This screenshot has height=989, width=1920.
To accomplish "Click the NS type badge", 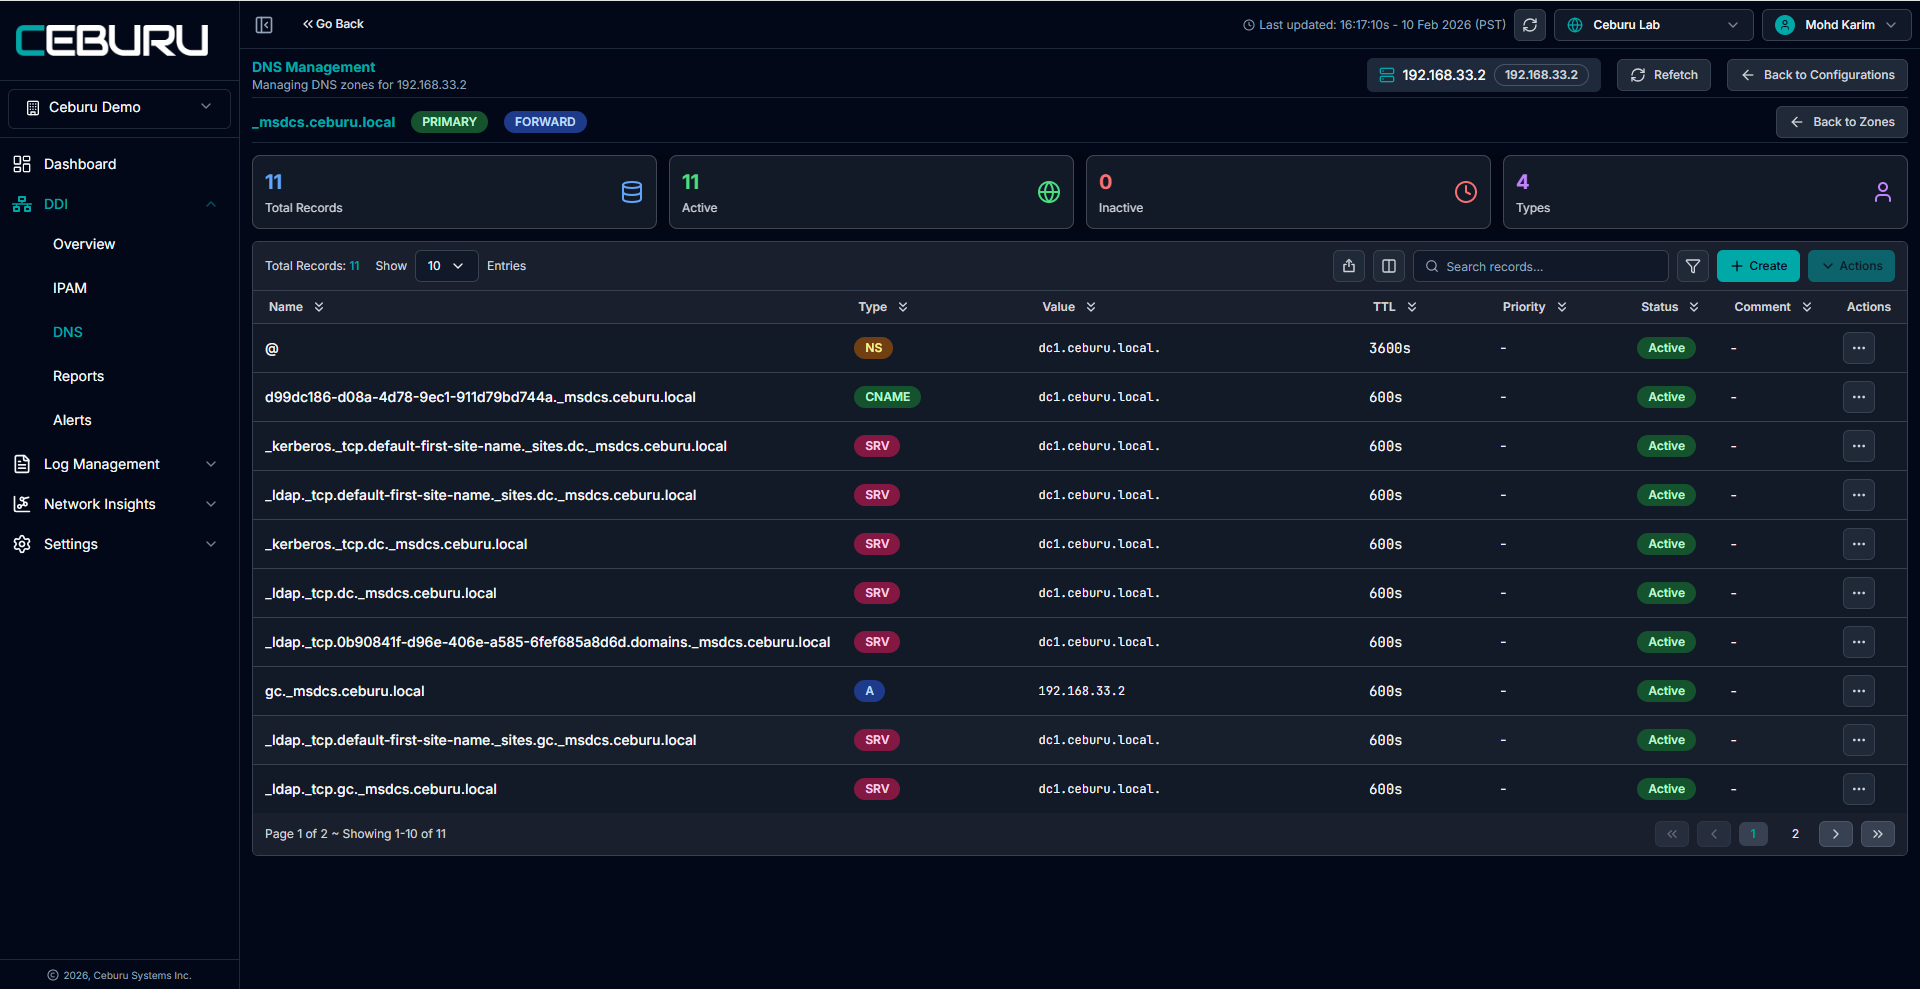I will click(873, 348).
